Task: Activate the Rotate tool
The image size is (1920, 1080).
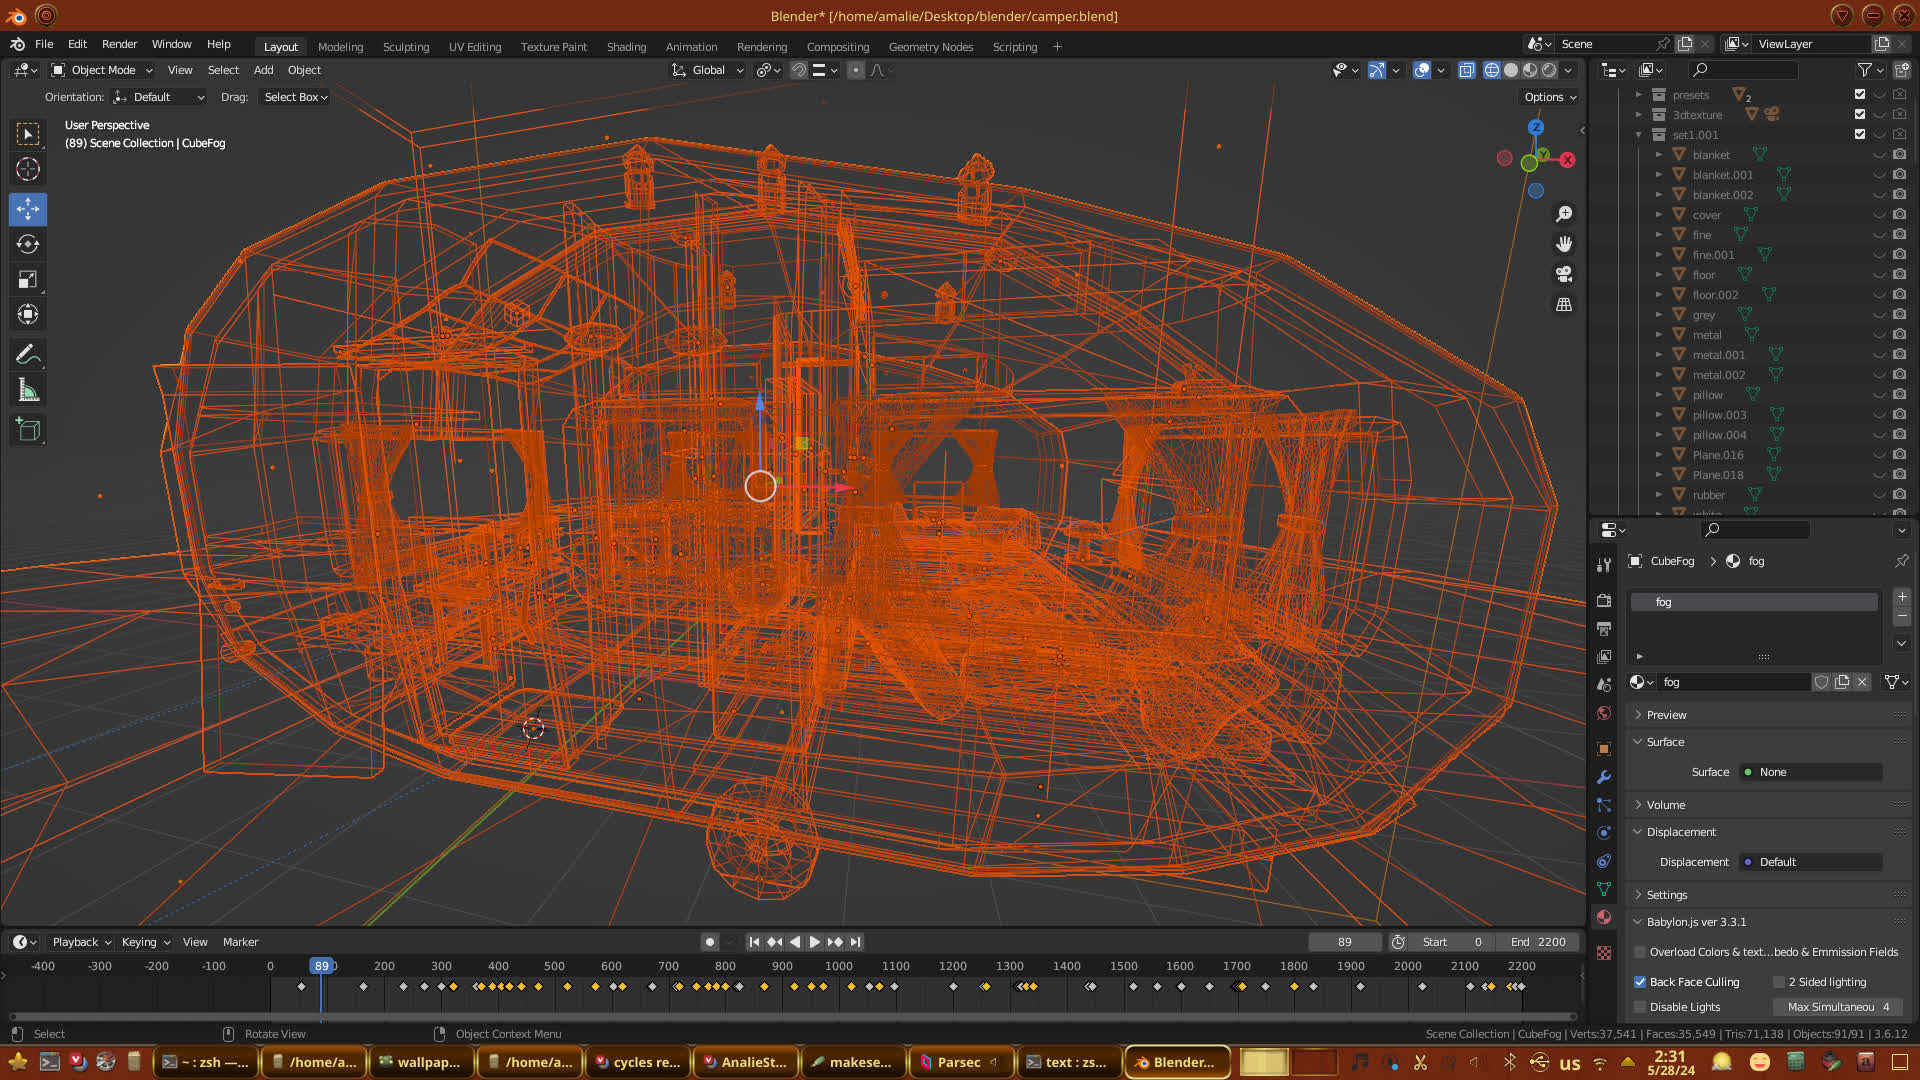Action: [28, 244]
